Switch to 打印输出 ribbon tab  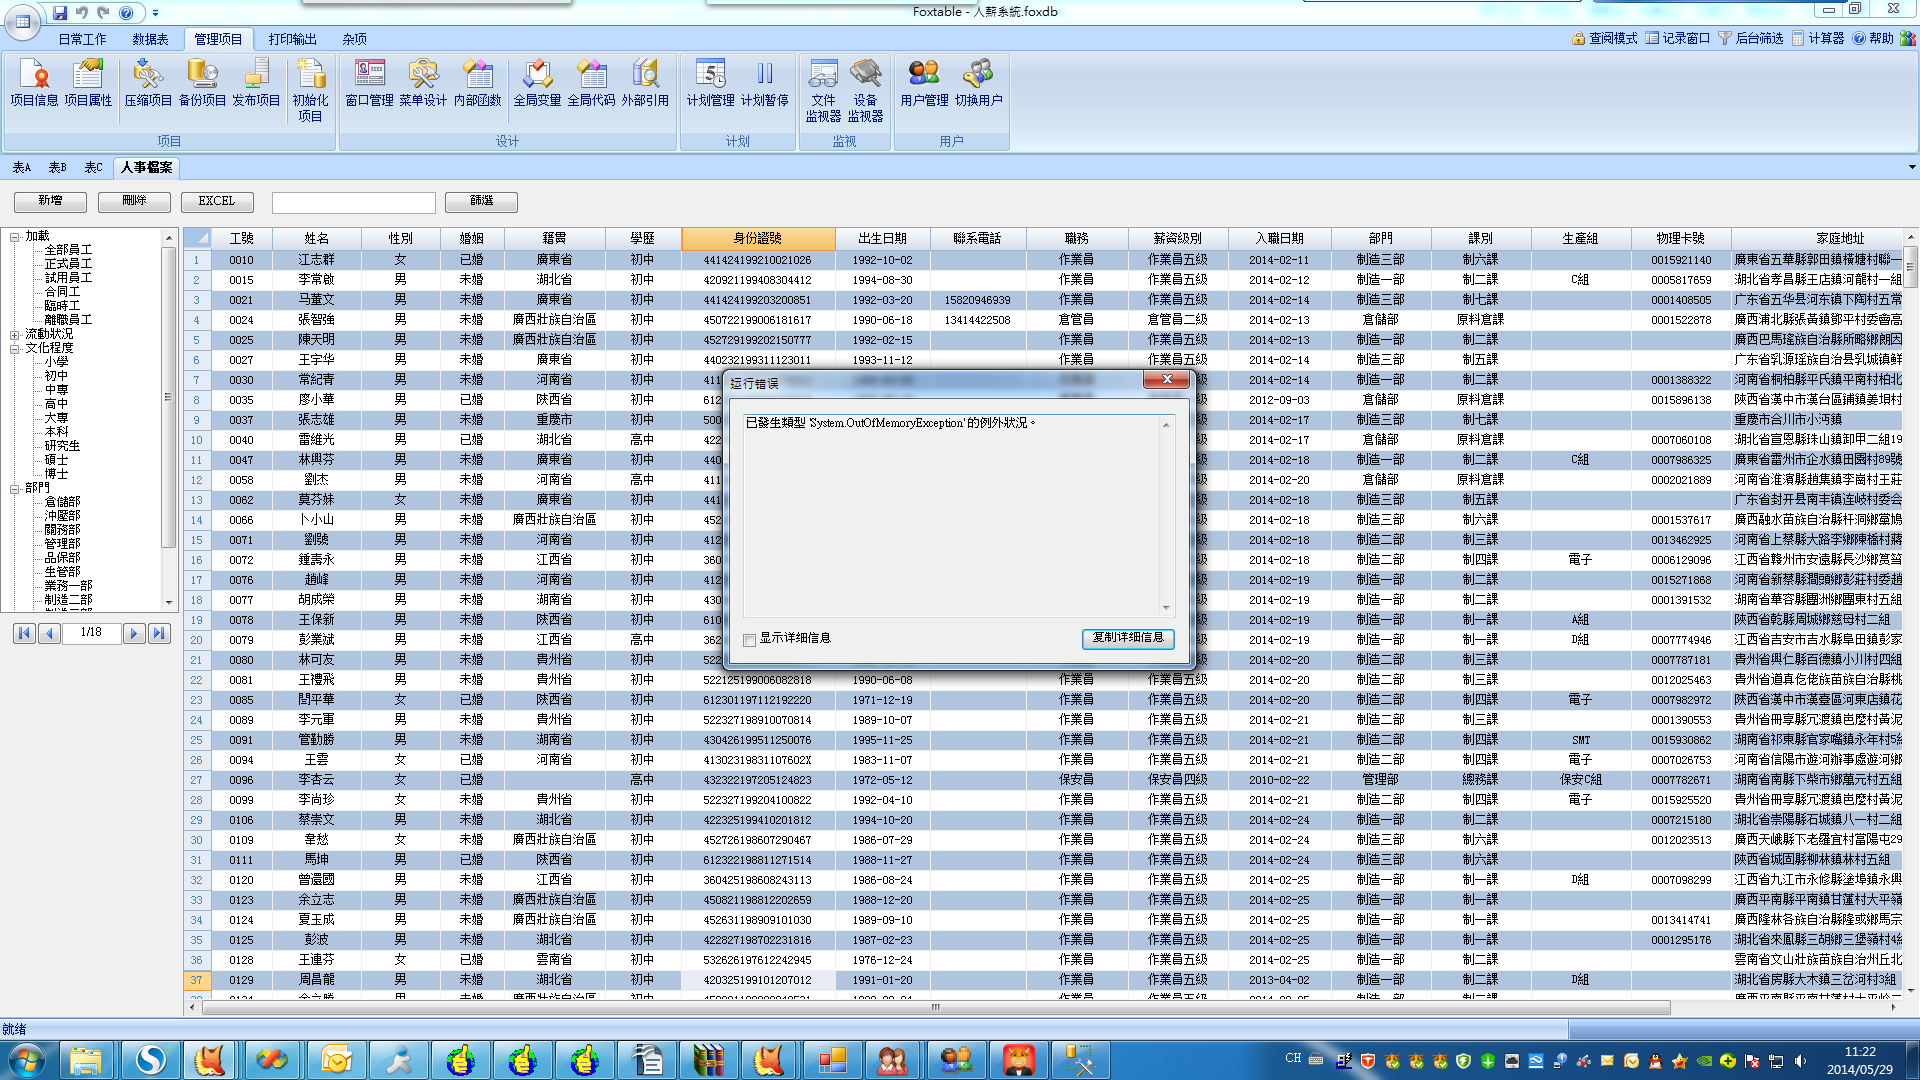coord(292,39)
